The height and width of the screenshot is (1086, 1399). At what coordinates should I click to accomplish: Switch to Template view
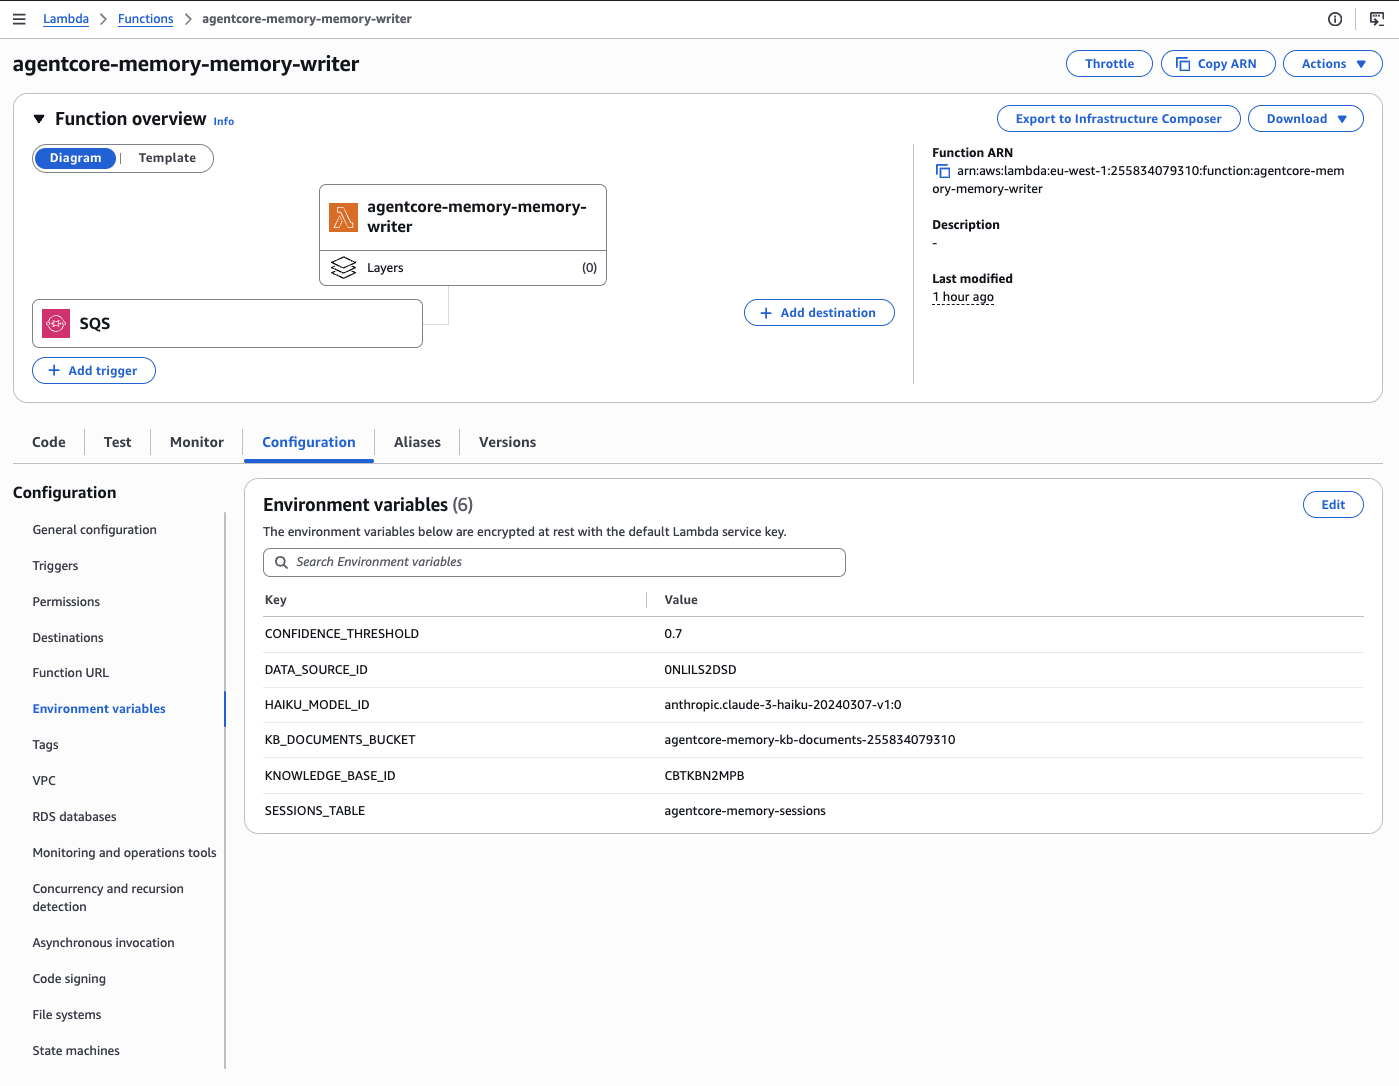pyautogui.click(x=167, y=158)
